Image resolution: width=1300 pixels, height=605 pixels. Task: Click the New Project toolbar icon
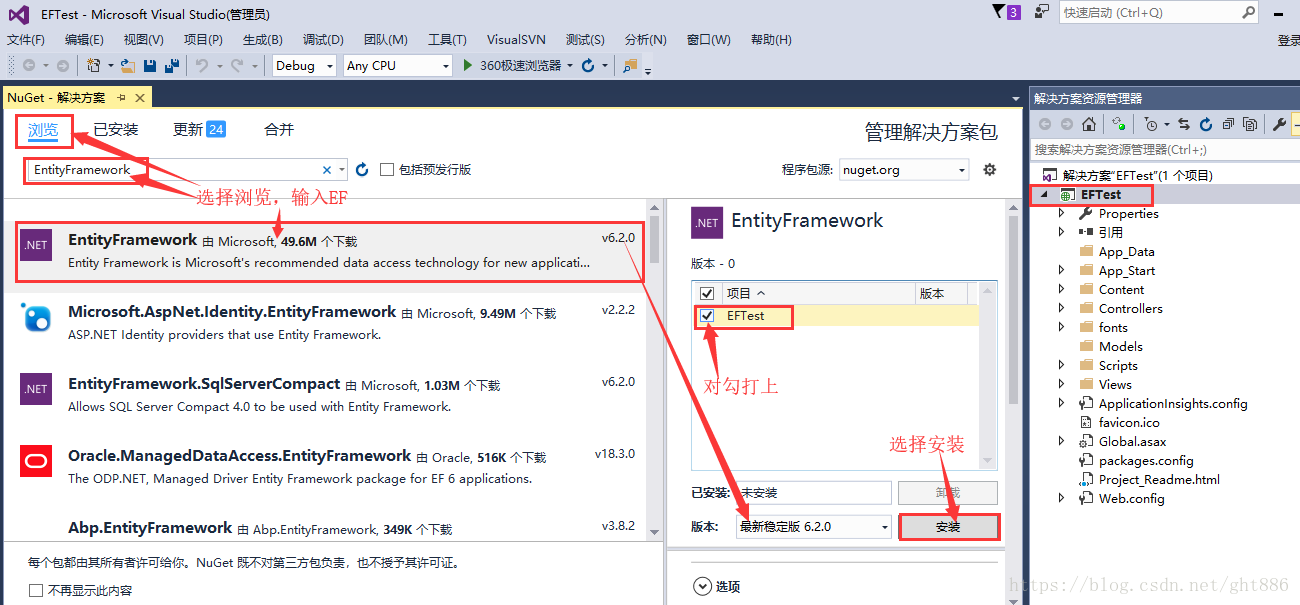(94, 65)
